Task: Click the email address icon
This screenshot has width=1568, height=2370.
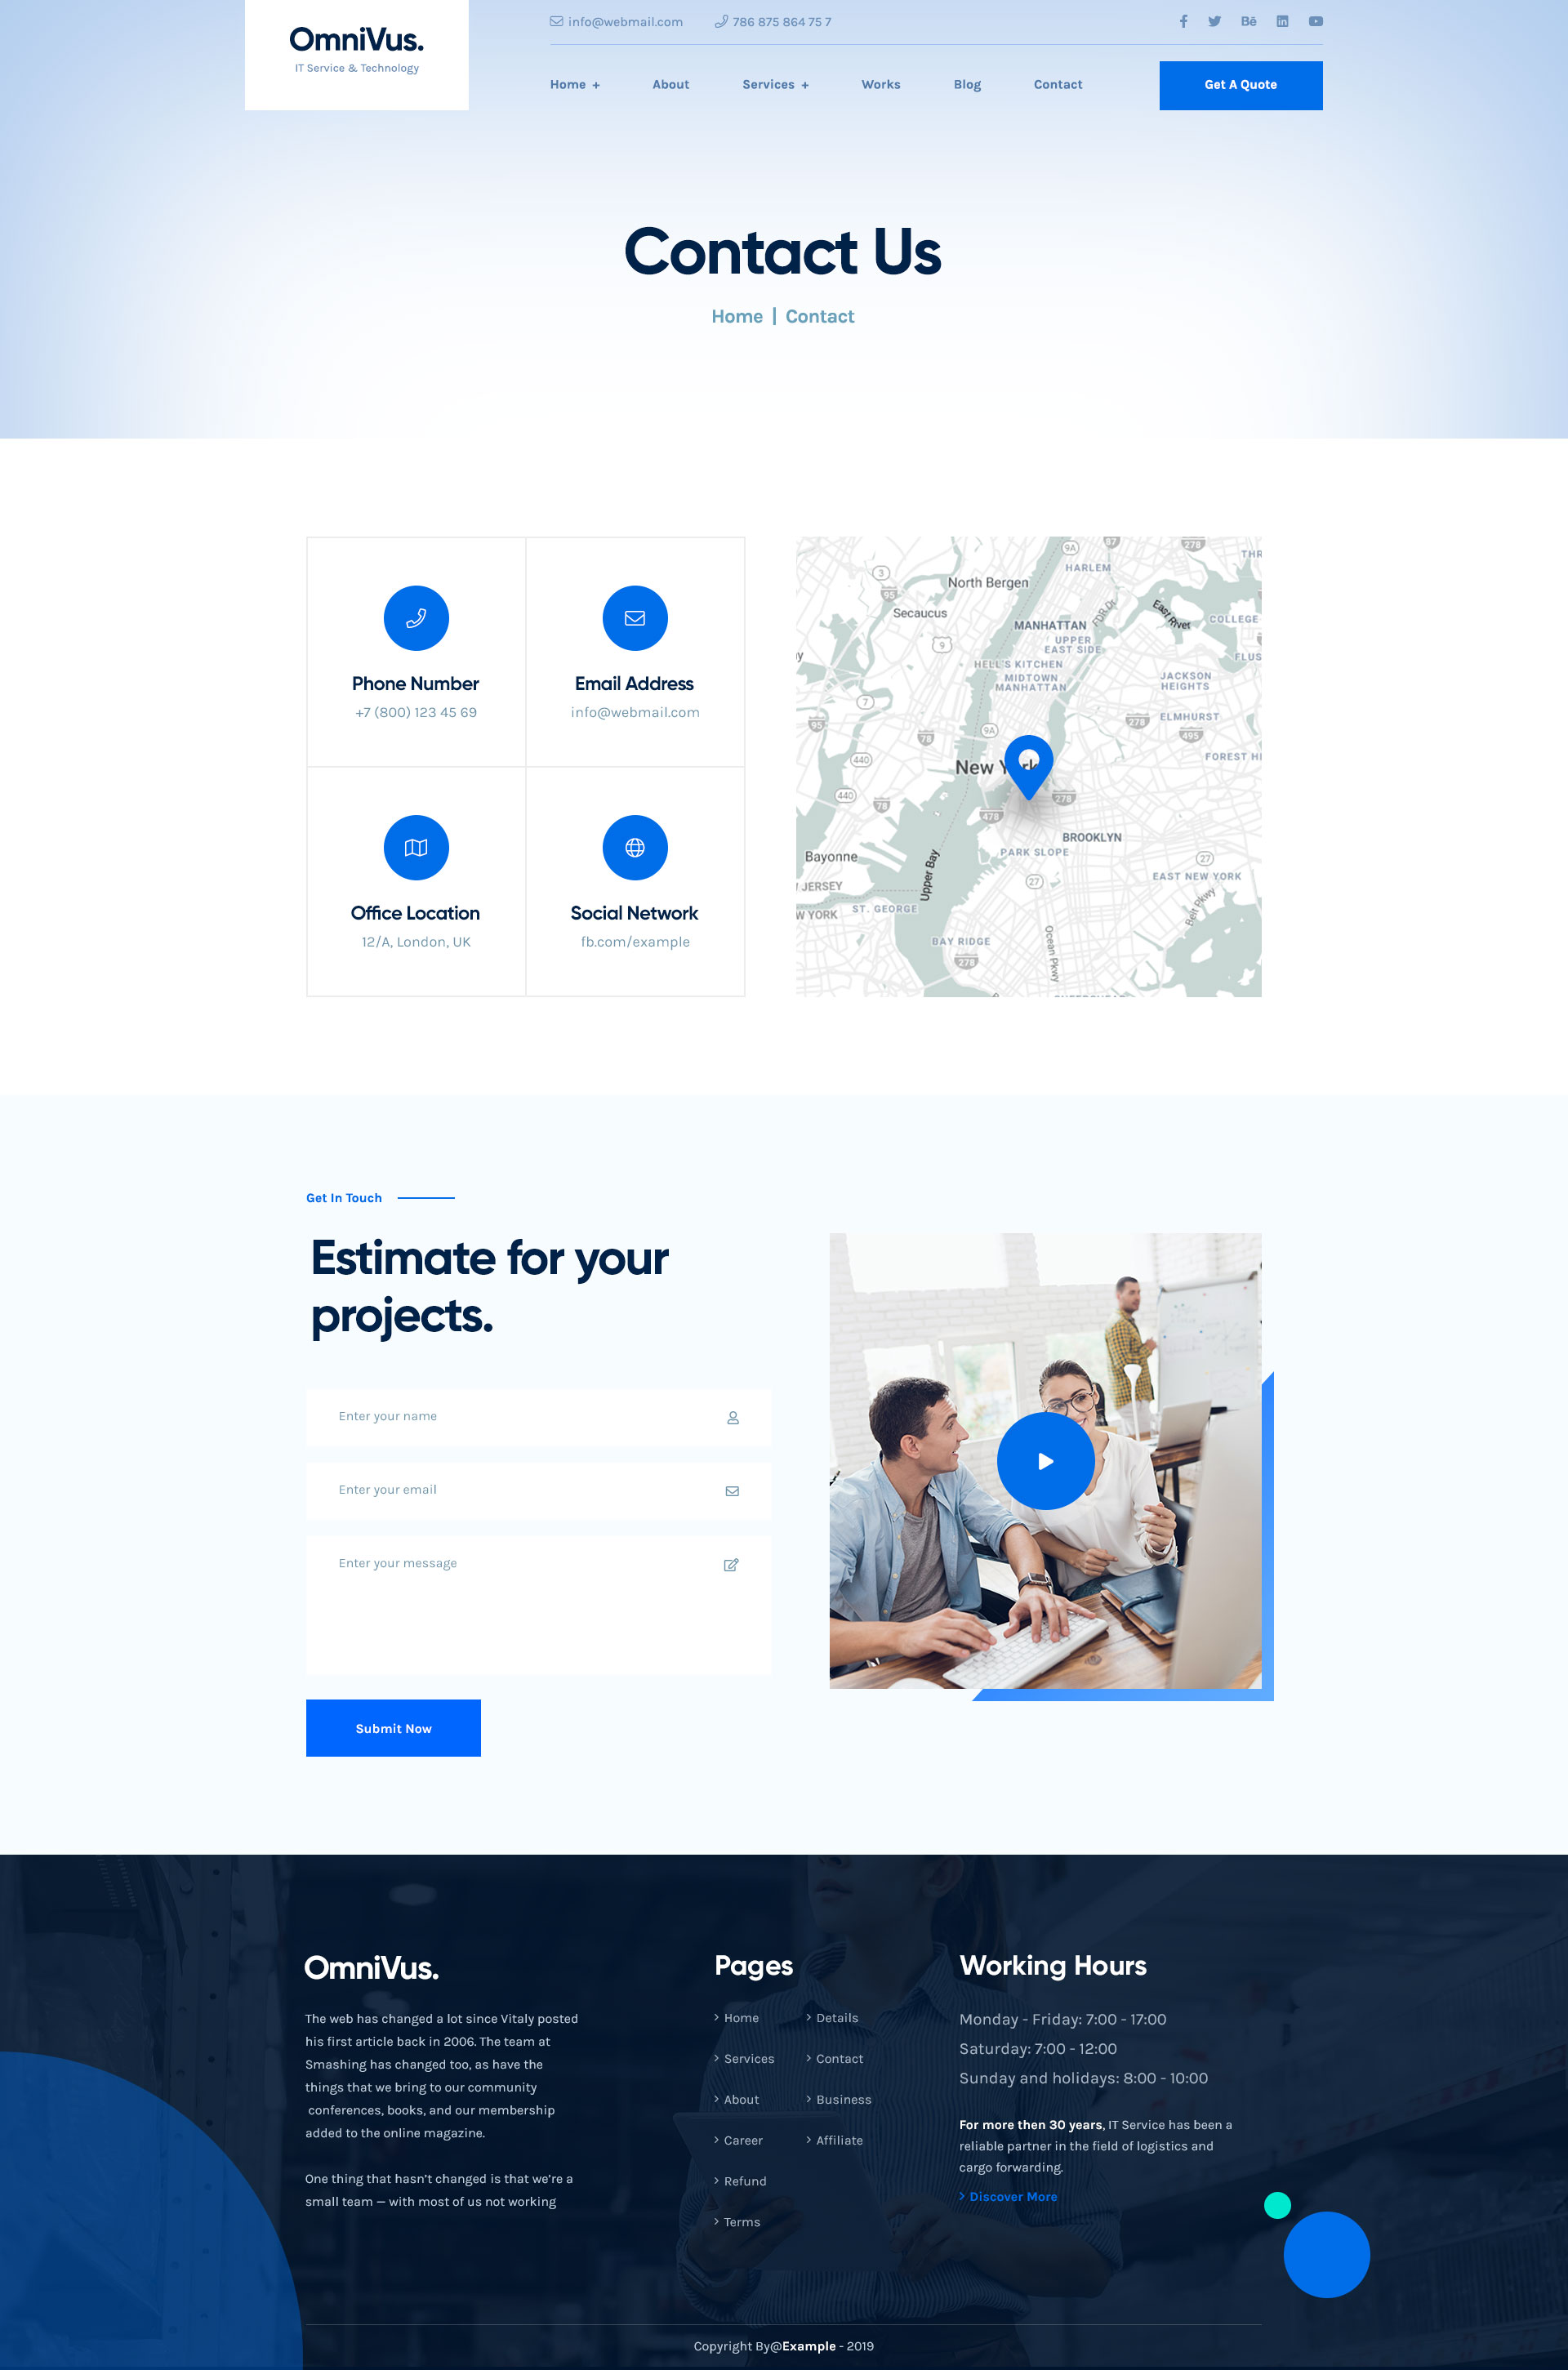Action: click(634, 617)
